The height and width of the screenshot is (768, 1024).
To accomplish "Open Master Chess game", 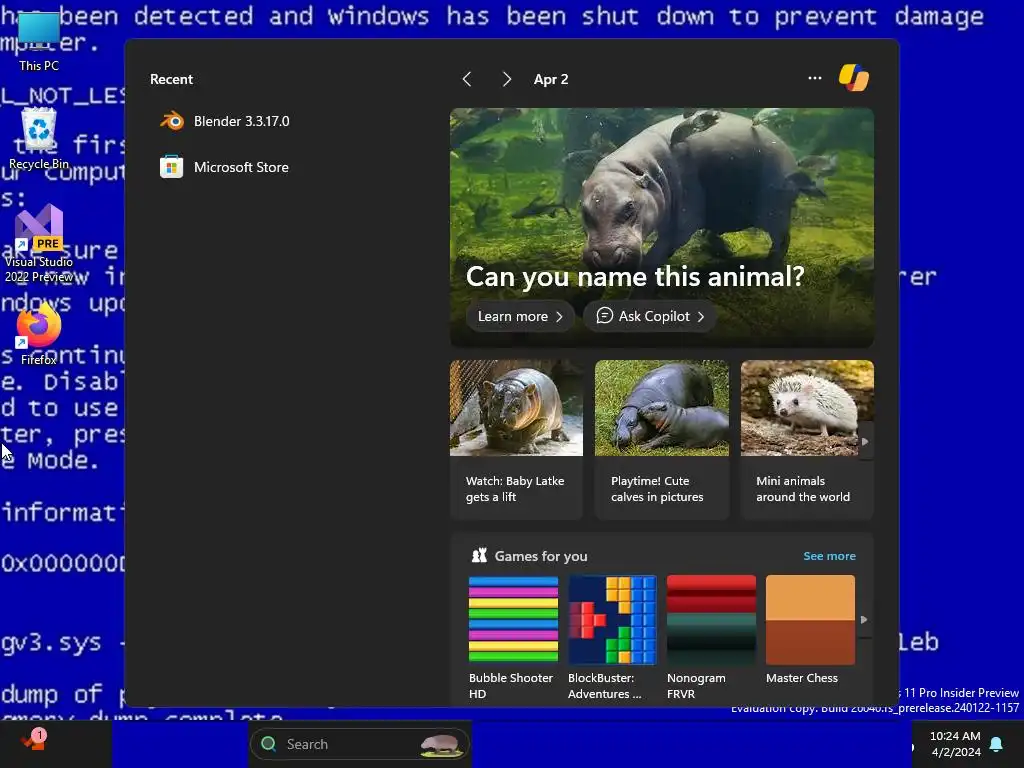I will click(810, 631).
